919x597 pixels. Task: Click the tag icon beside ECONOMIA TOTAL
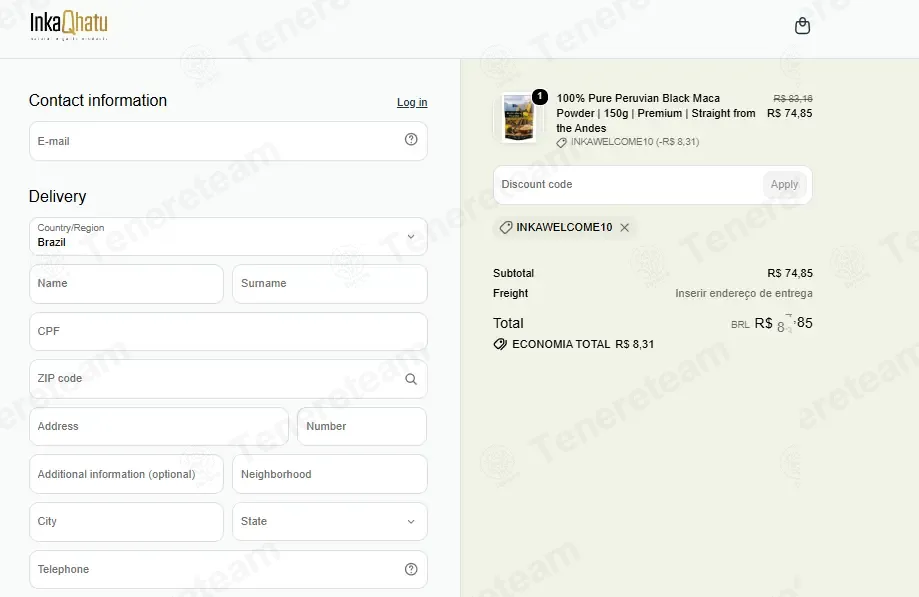[500, 344]
